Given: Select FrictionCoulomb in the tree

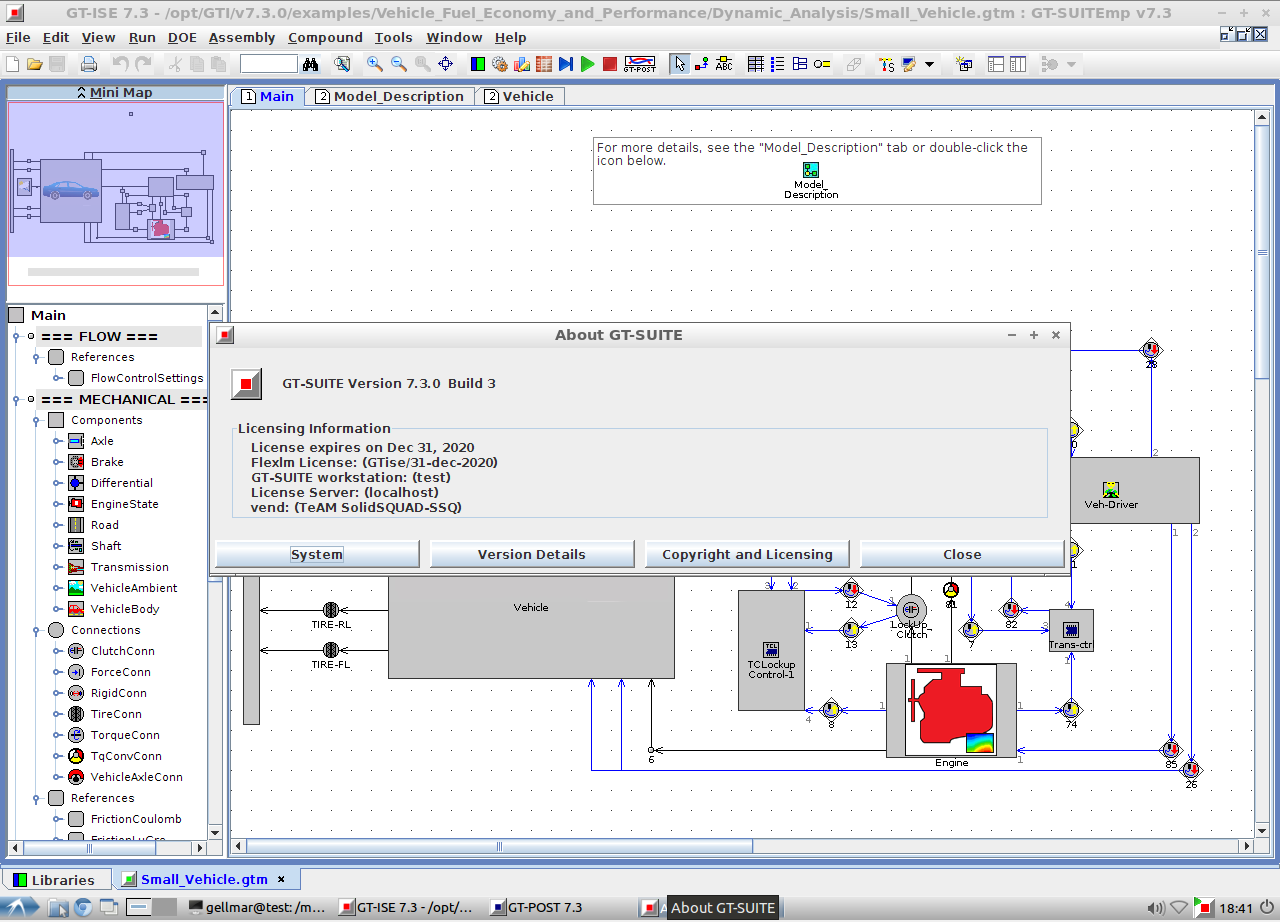Looking at the screenshot, I should pyautogui.click(x=136, y=819).
